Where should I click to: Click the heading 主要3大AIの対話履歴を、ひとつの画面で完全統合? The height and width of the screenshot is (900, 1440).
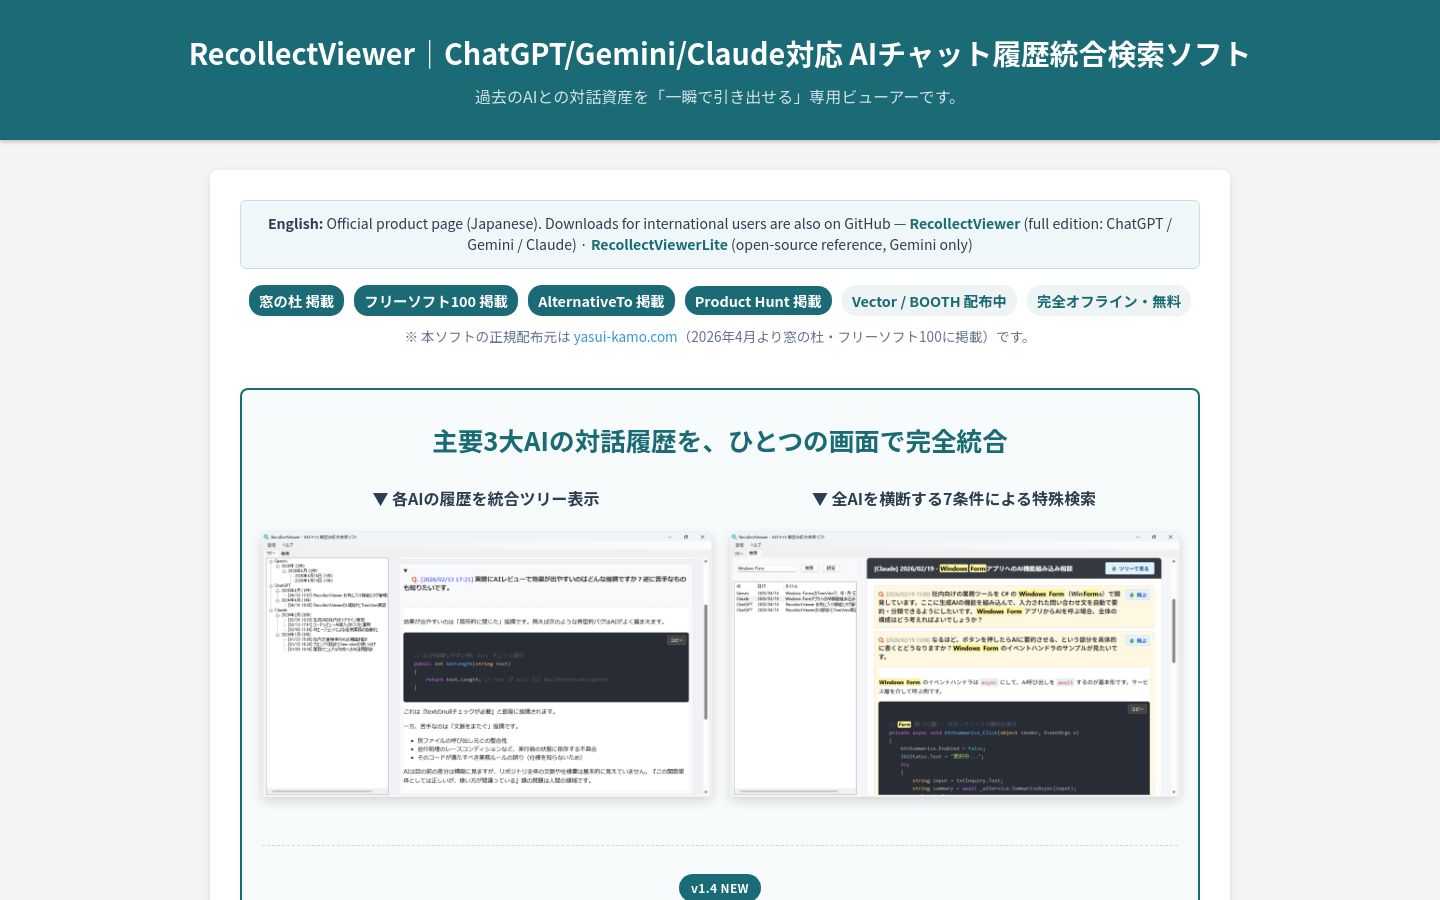pyautogui.click(x=720, y=441)
